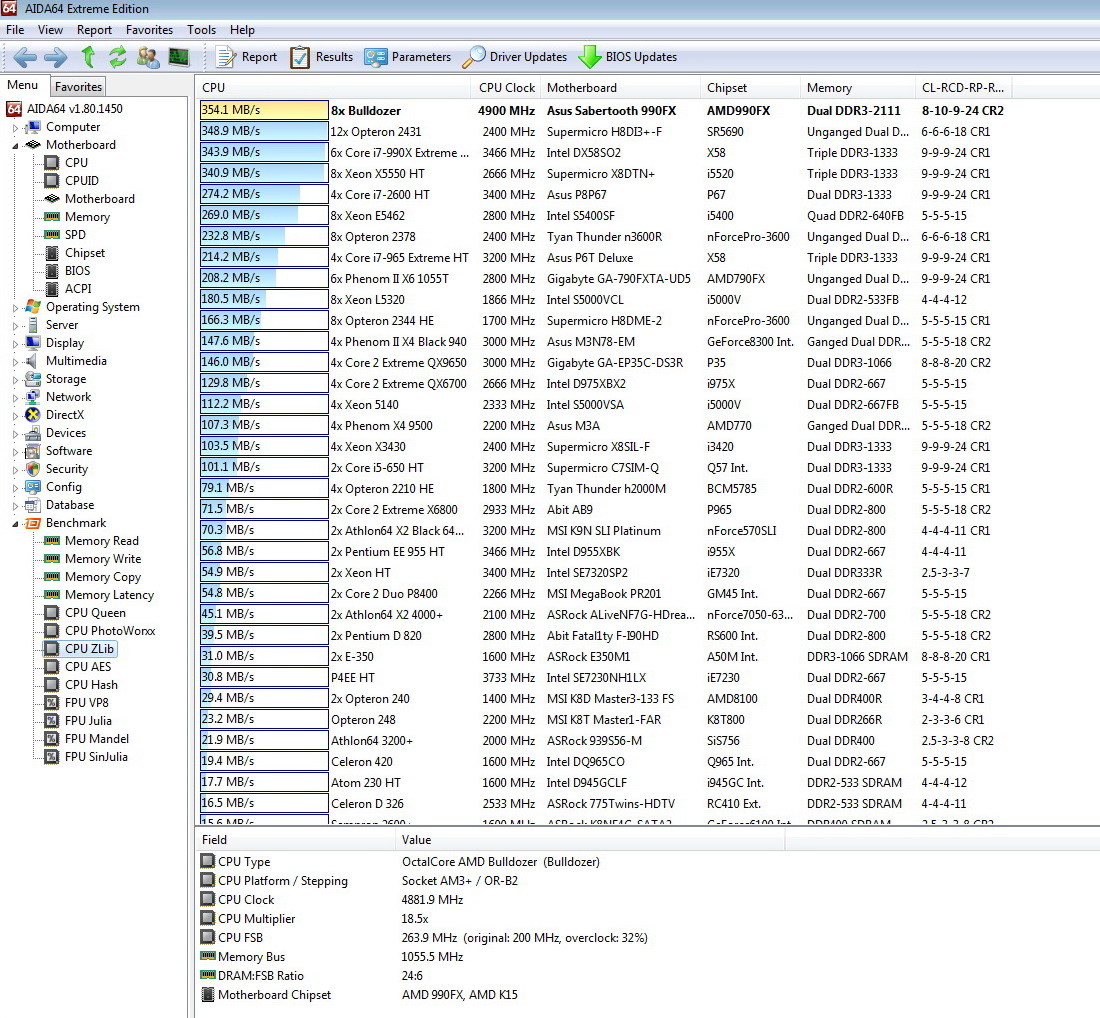Open the Results toolbar button
1100x1018 pixels.
[x=321, y=57]
